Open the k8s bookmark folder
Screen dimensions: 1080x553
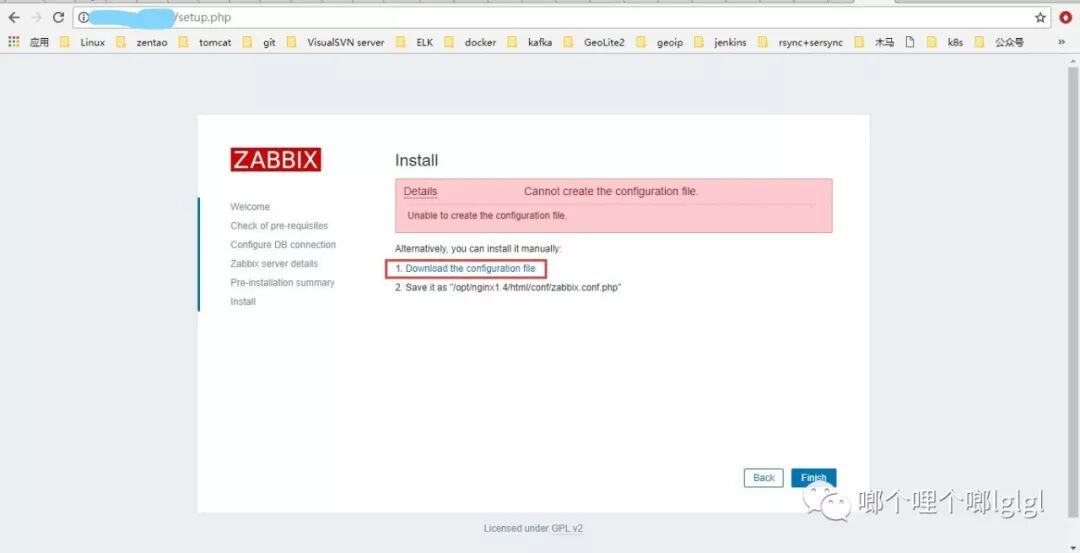click(945, 42)
